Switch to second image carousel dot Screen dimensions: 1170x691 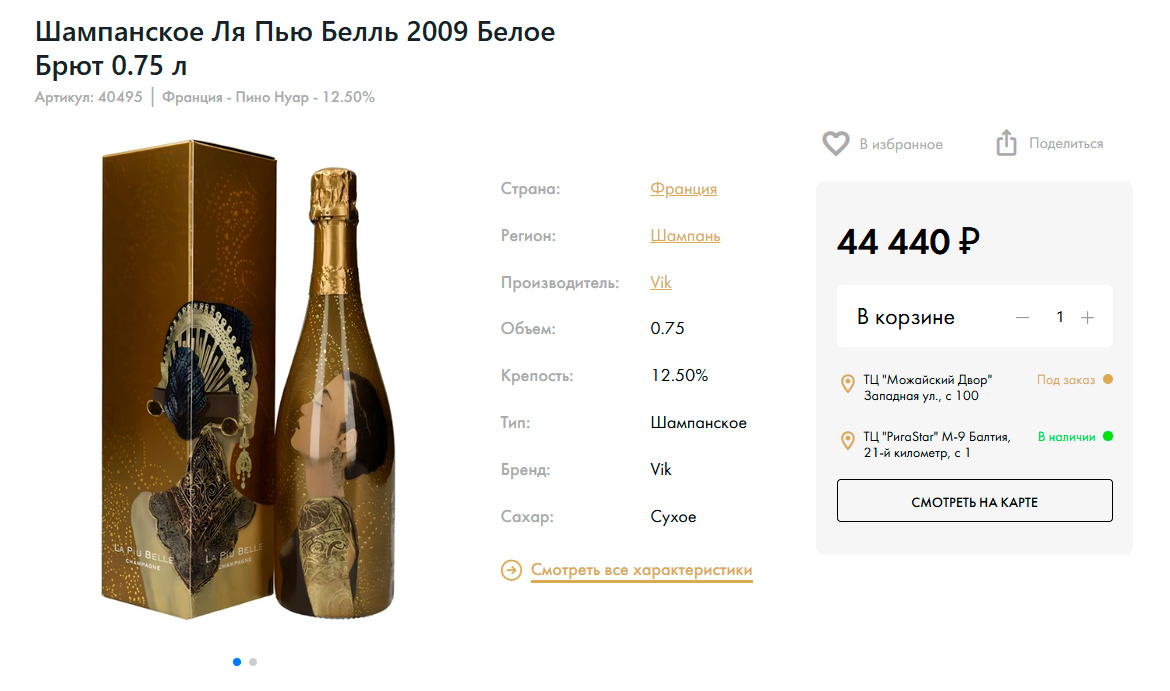pyautogui.click(x=253, y=661)
